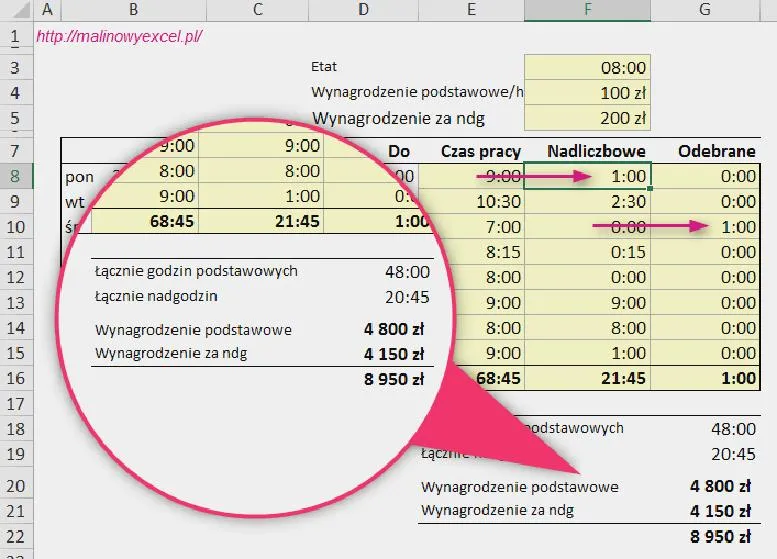
Task: Click Etat value cell 08:00
Action: (x=587, y=67)
